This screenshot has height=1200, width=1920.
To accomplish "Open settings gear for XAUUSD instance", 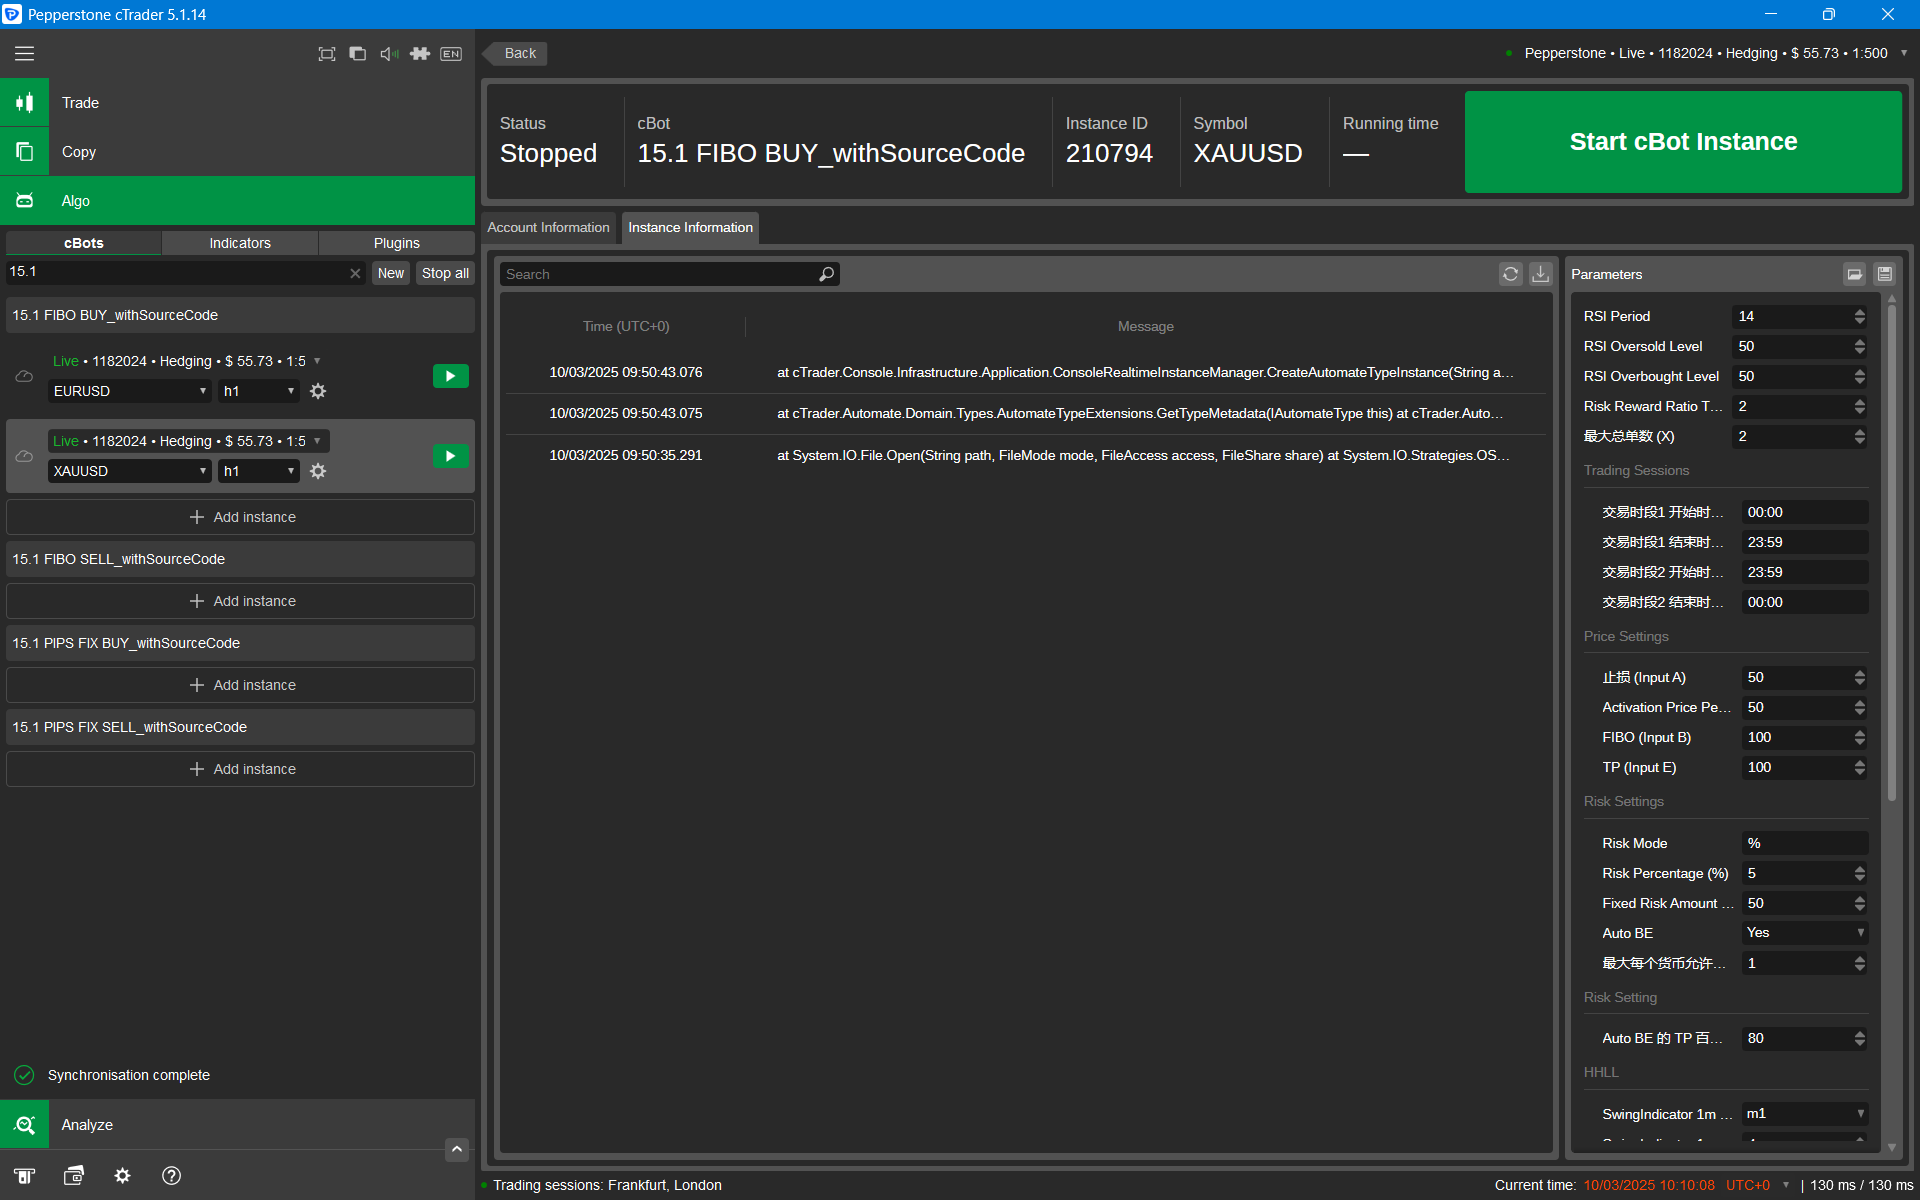I will [x=318, y=471].
